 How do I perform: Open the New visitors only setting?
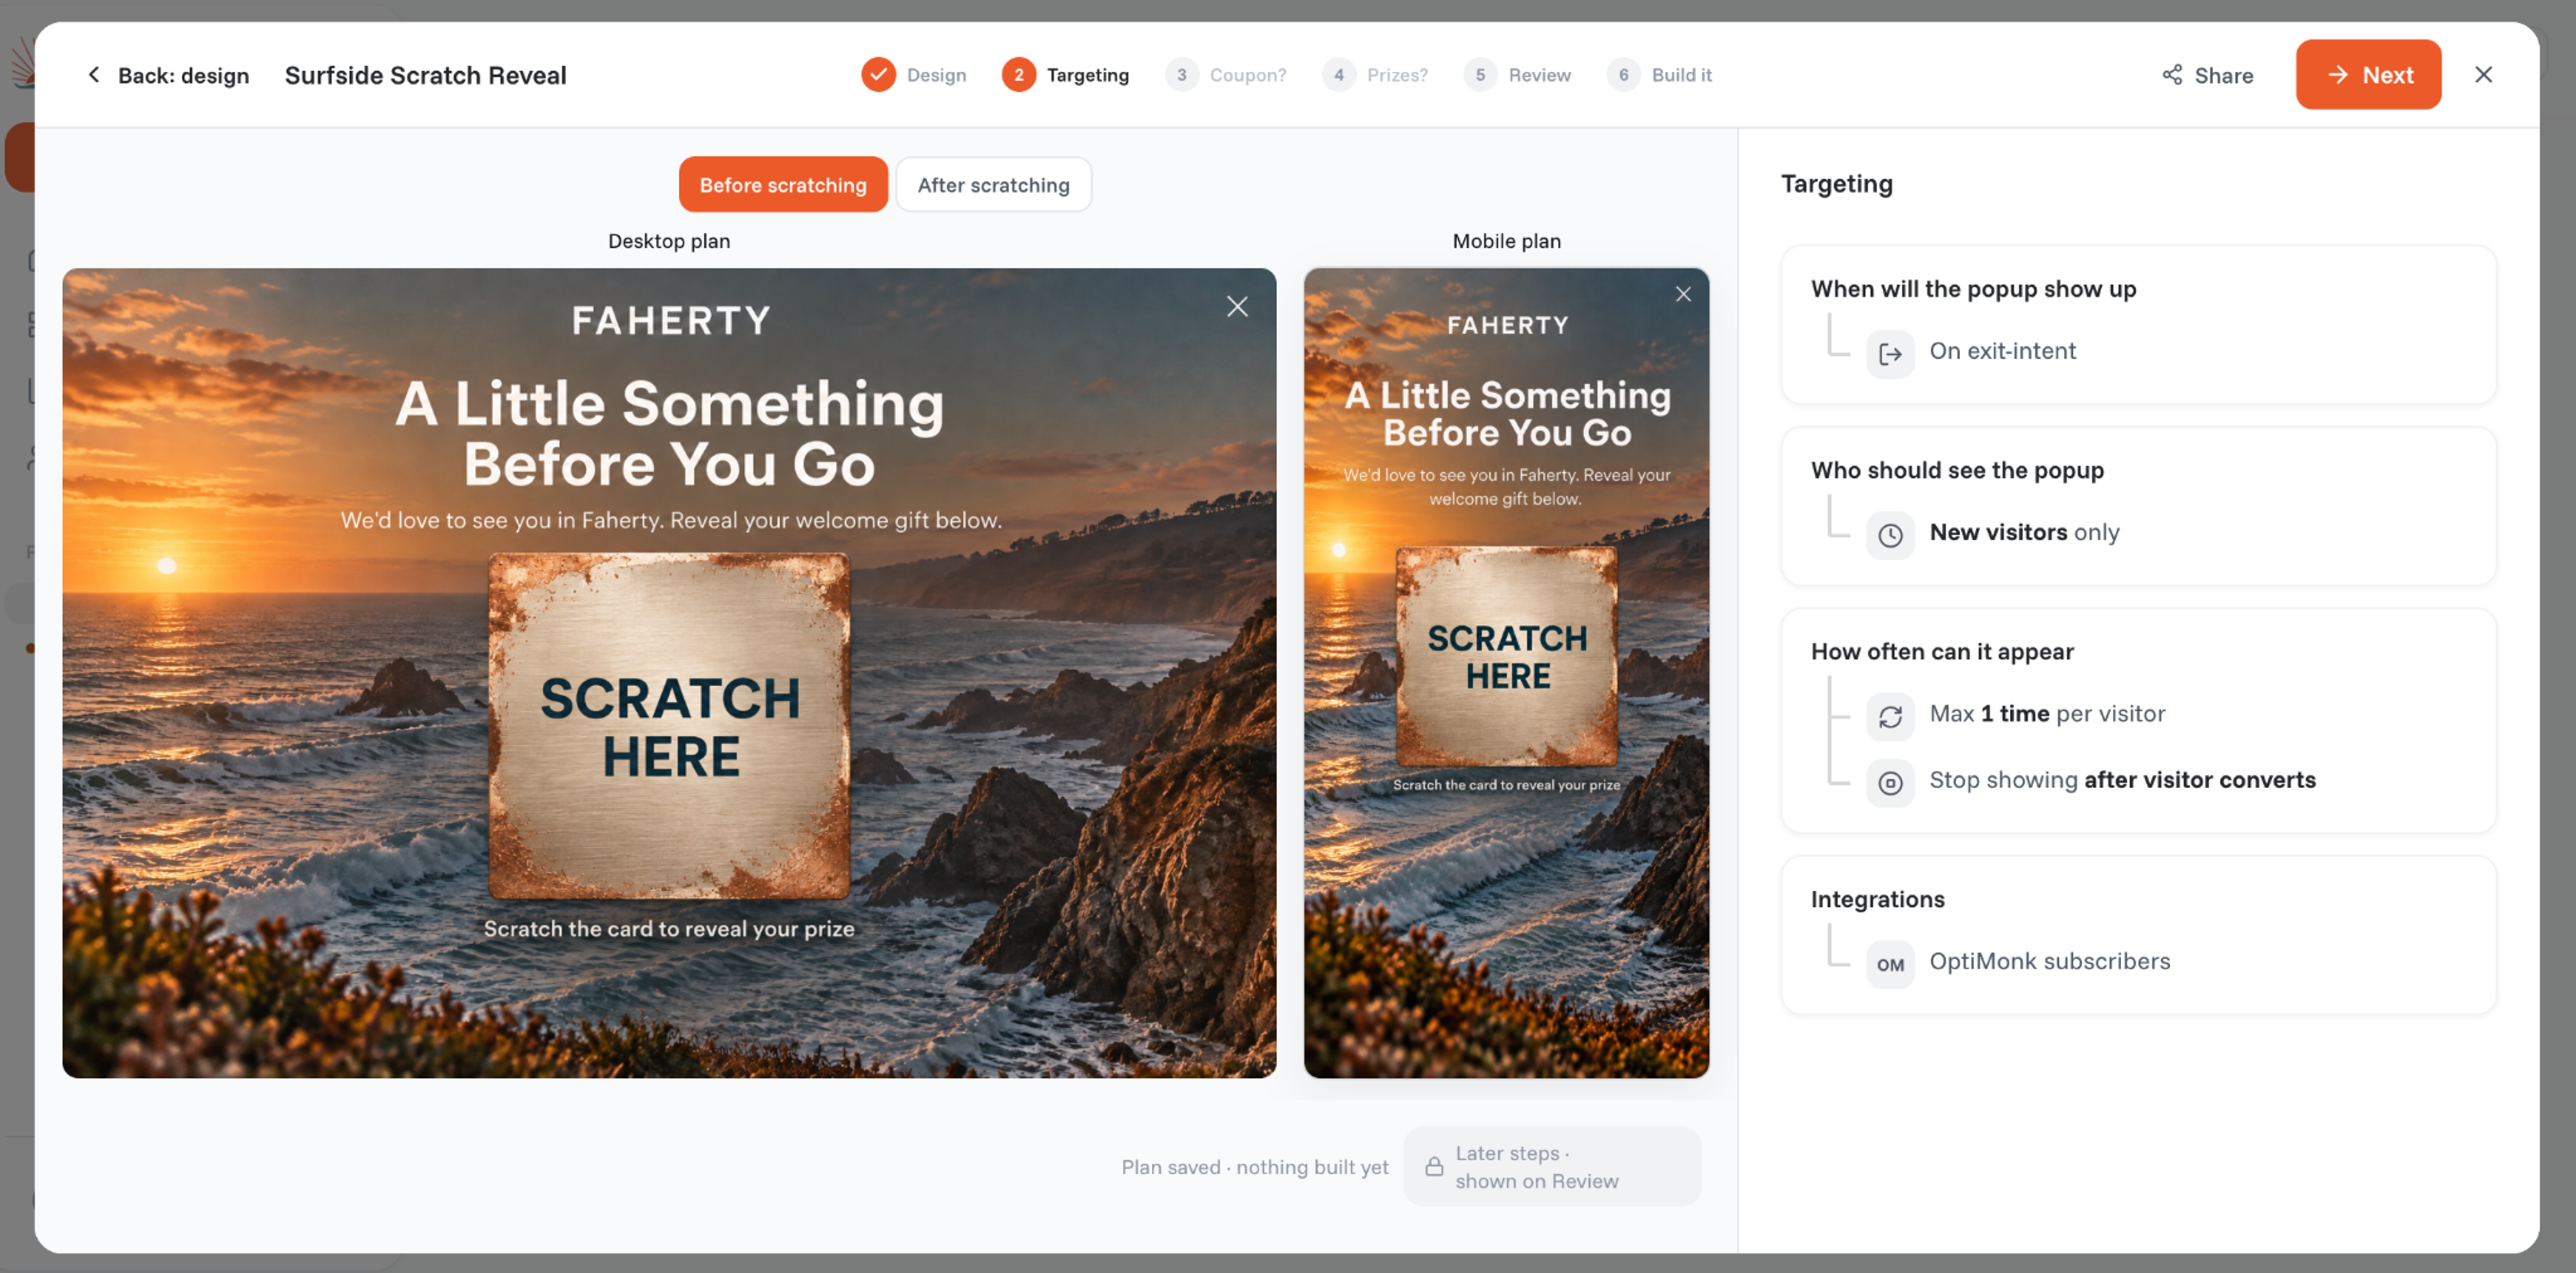click(1993, 534)
